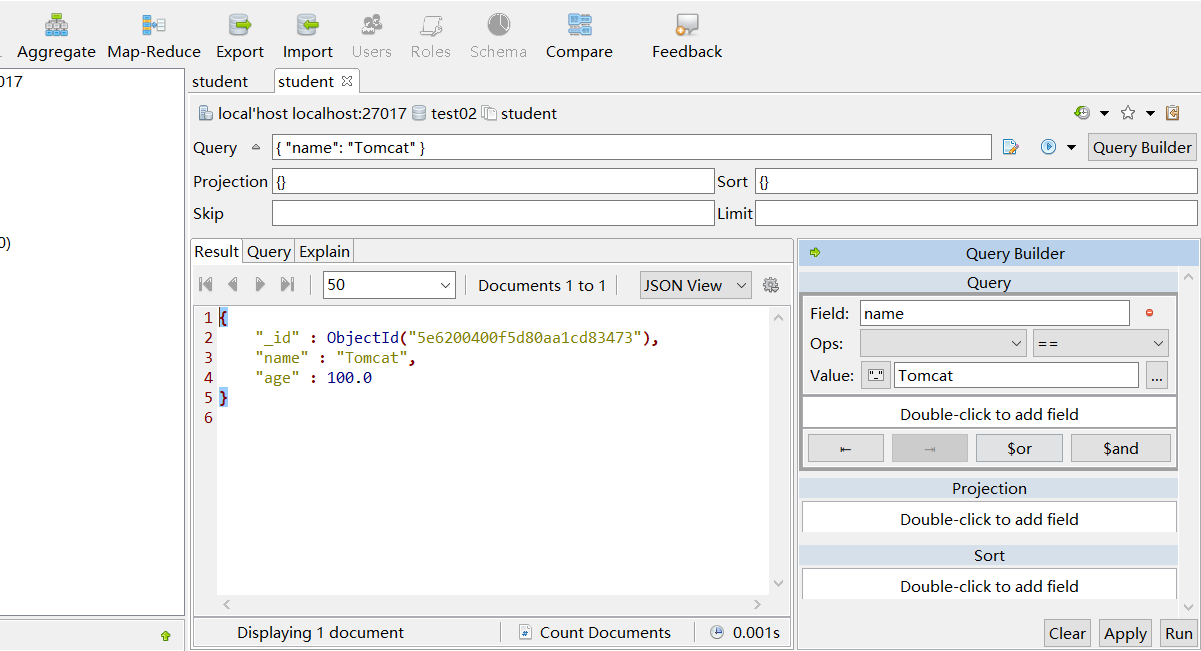Image resolution: width=1201 pixels, height=651 pixels.
Task: Open the first Ops dropdown
Action: point(943,343)
